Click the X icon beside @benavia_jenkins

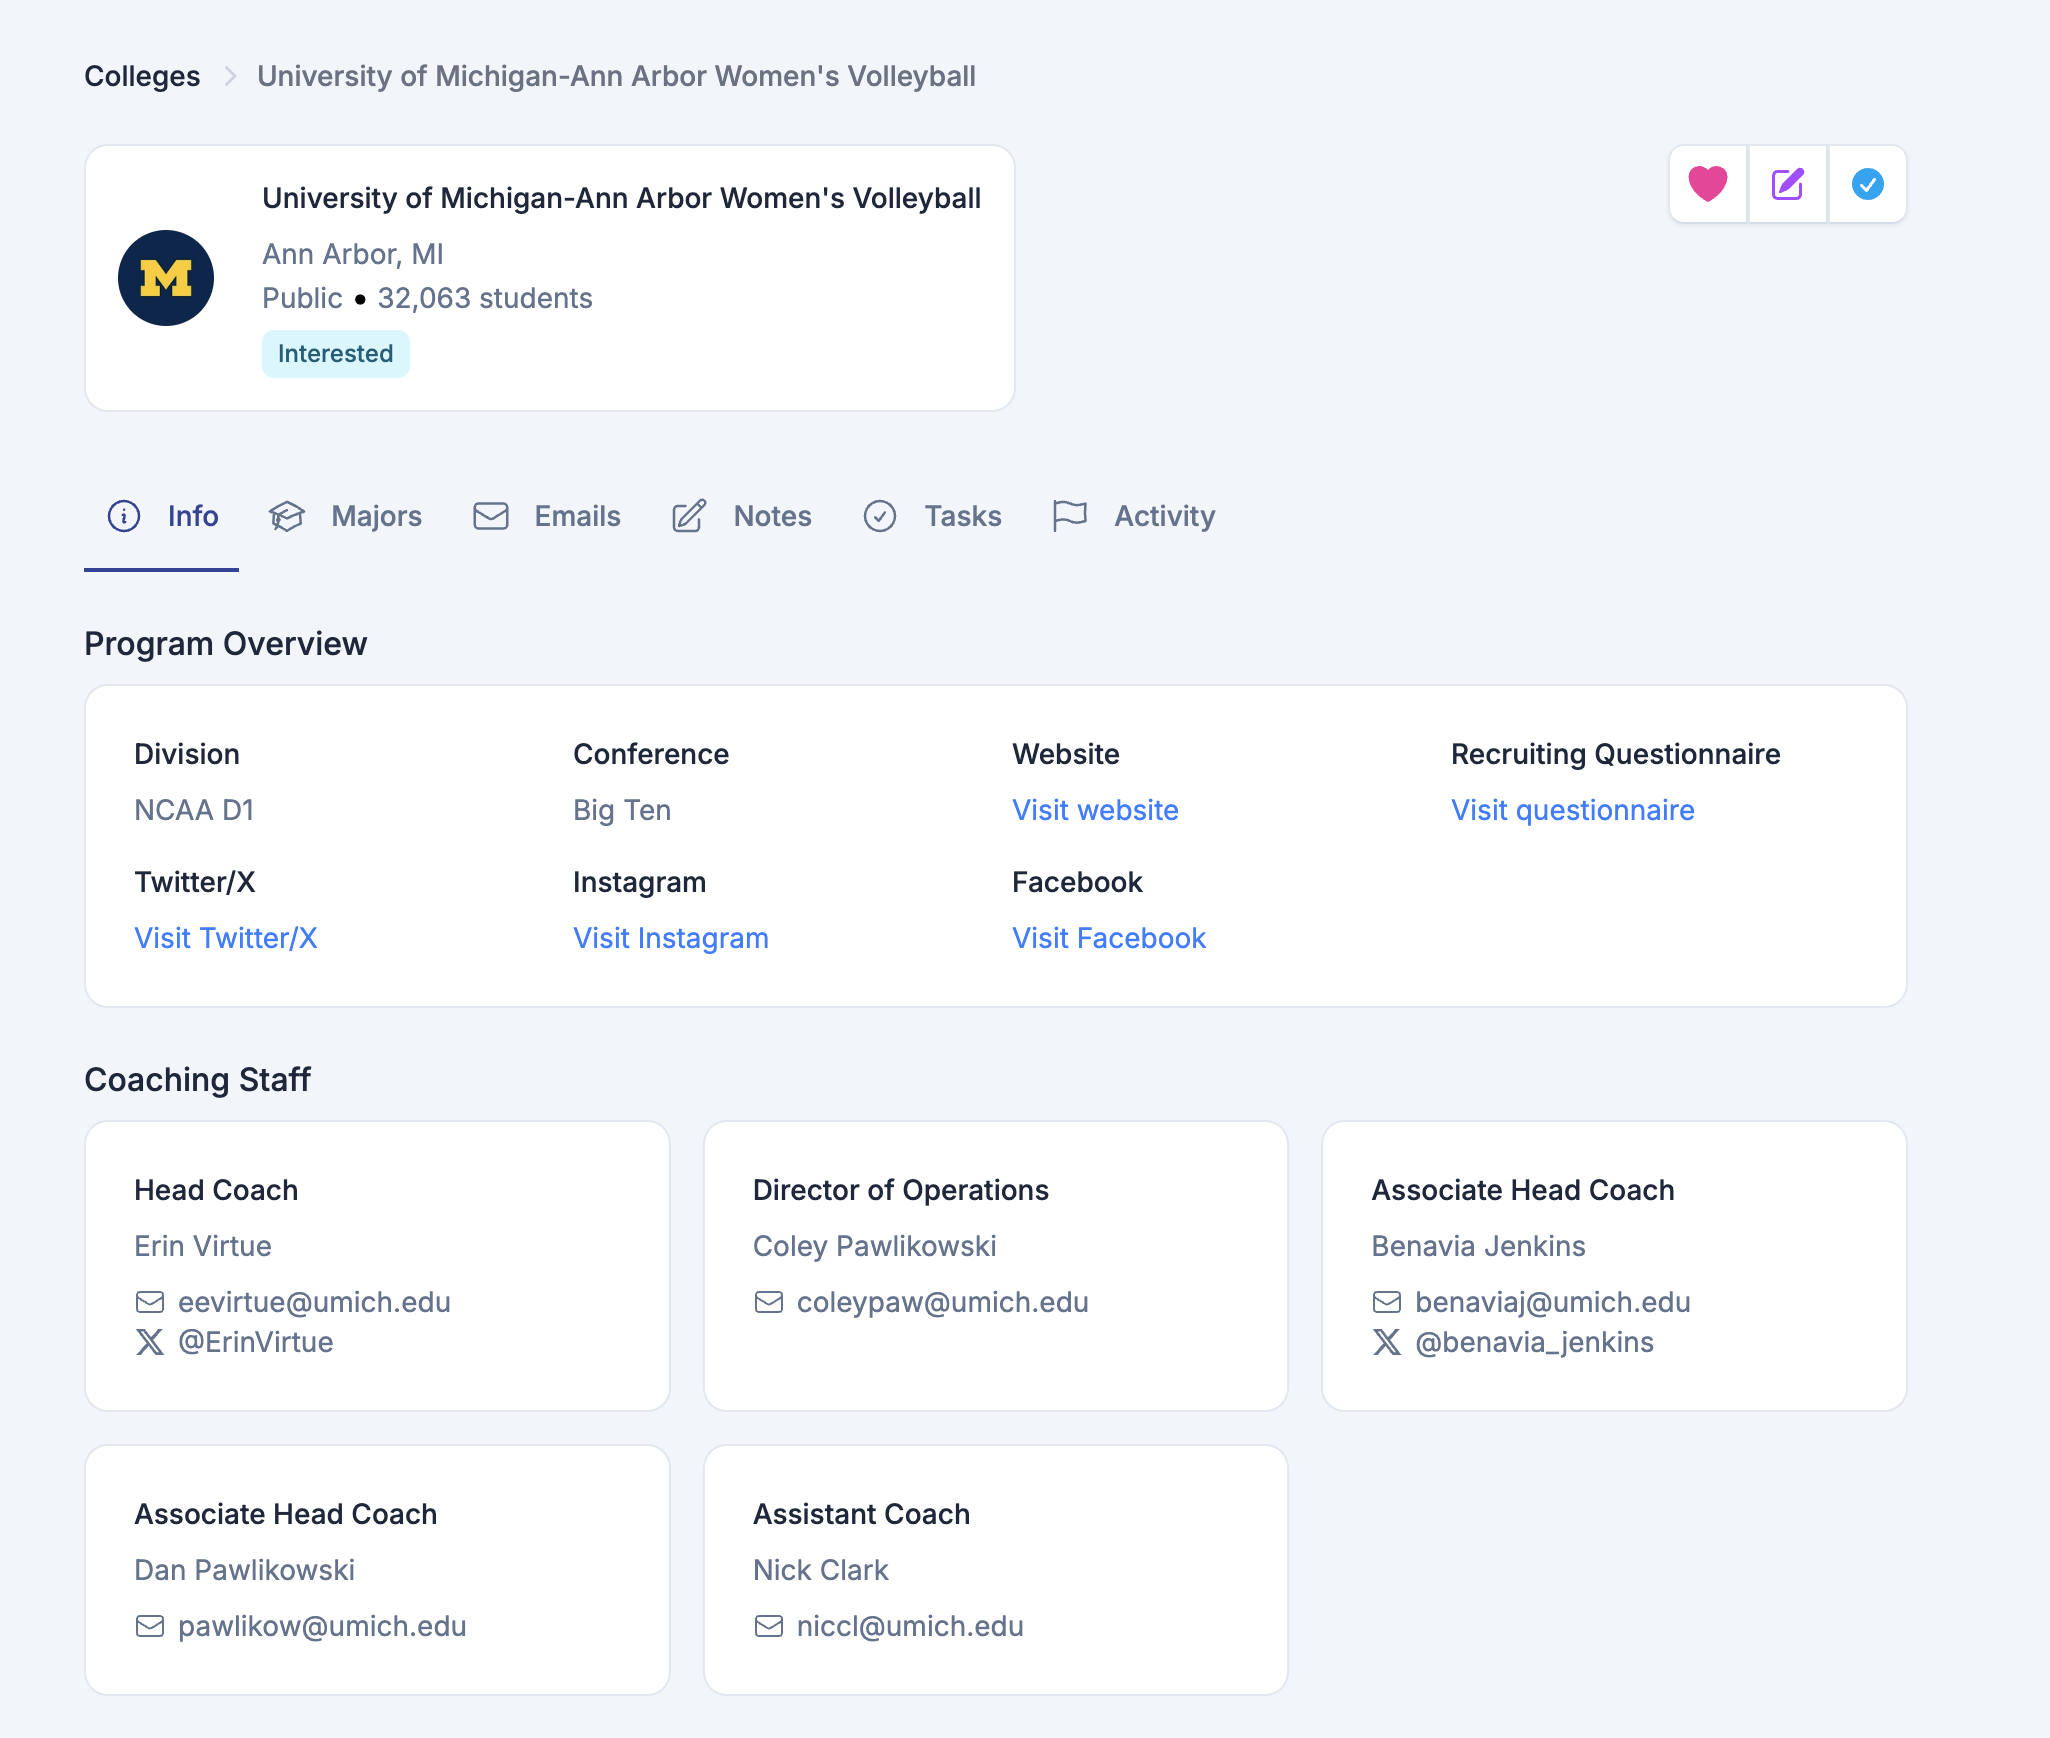click(x=1387, y=1342)
